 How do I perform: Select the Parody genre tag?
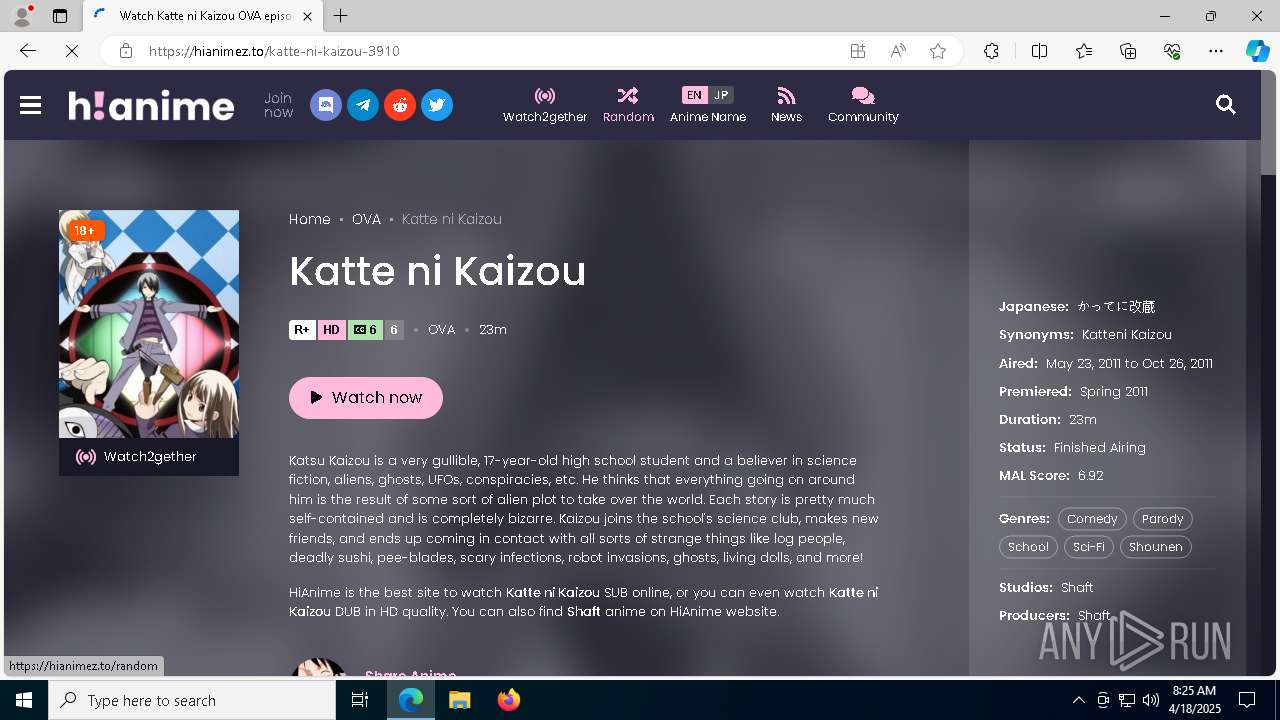coord(1163,519)
